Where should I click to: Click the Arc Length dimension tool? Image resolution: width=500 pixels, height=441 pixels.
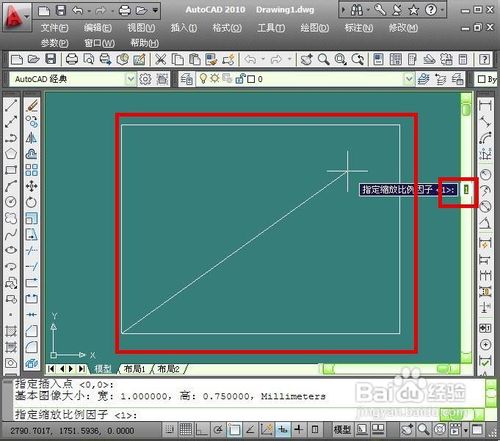click(485, 138)
